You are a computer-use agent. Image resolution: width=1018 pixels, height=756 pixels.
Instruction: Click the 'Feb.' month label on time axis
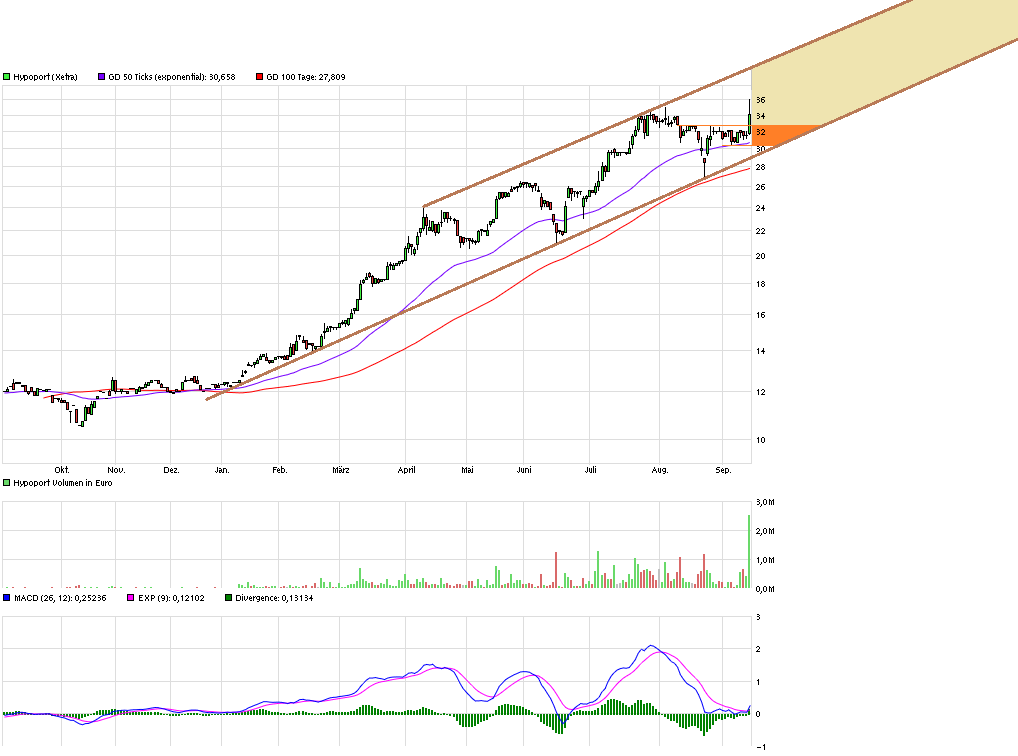point(280,470)
